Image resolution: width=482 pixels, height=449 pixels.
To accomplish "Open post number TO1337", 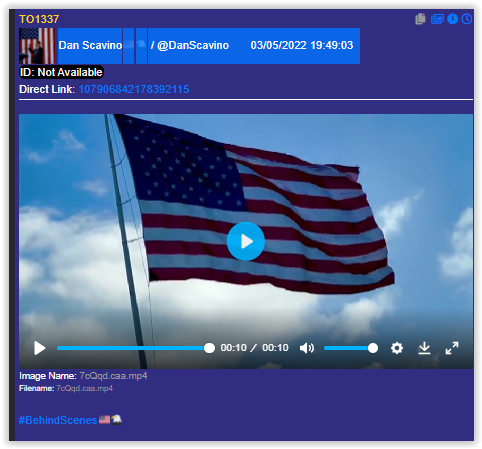I will pyautogui.click(x=39, y=19).
